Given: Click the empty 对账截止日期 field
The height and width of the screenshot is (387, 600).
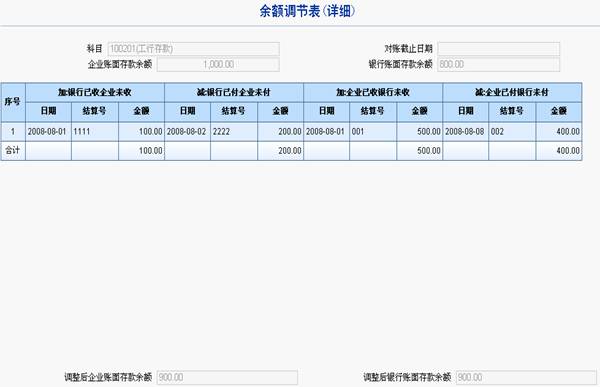Looking at the screenshot, I should [499, 49].
